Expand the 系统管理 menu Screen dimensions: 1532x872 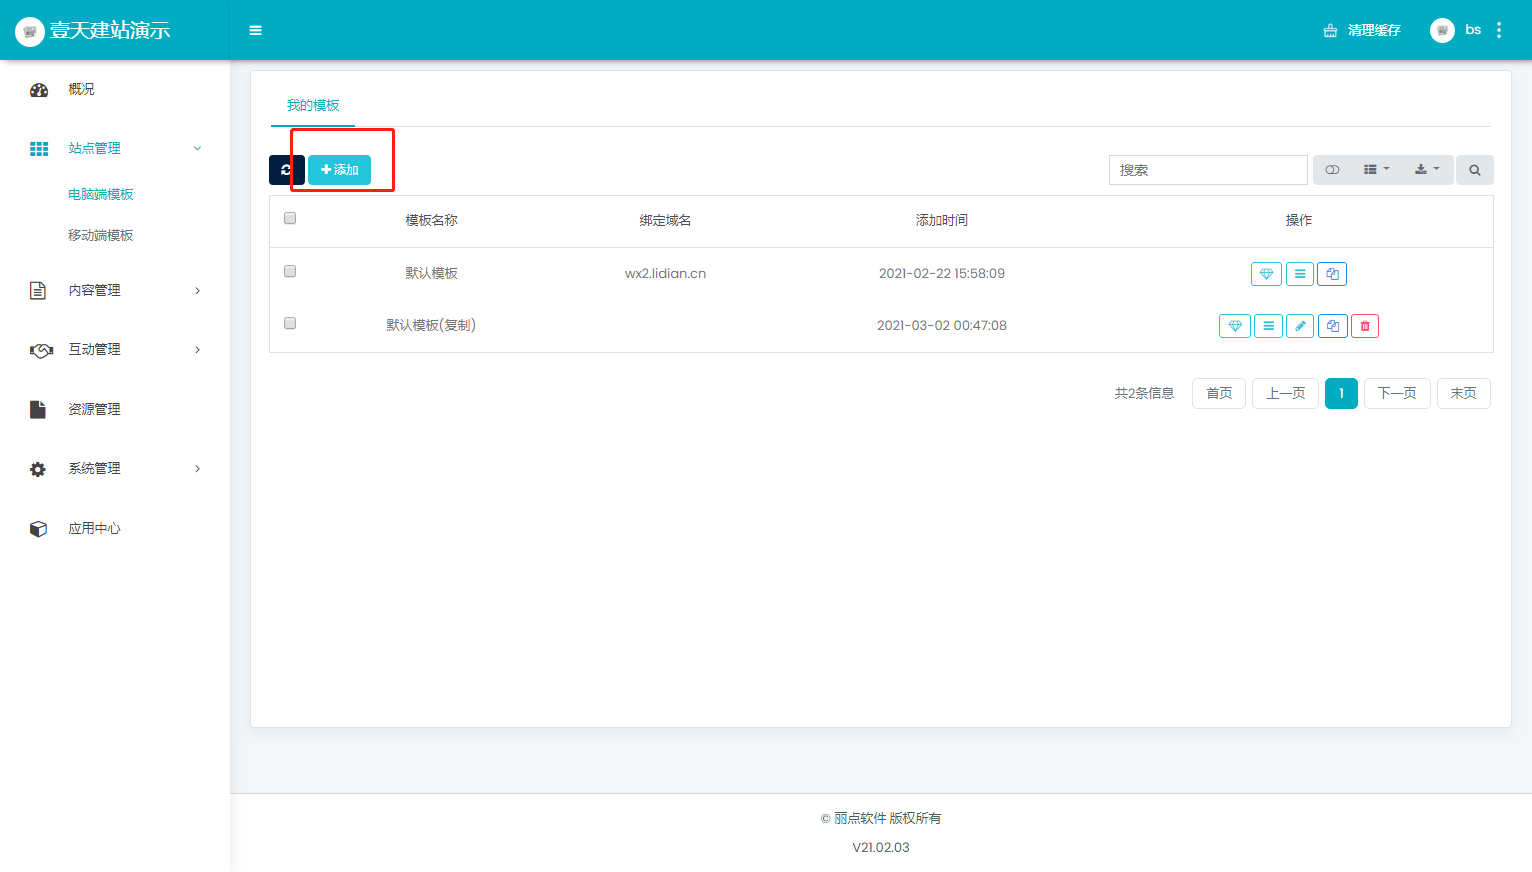point(115,468)
